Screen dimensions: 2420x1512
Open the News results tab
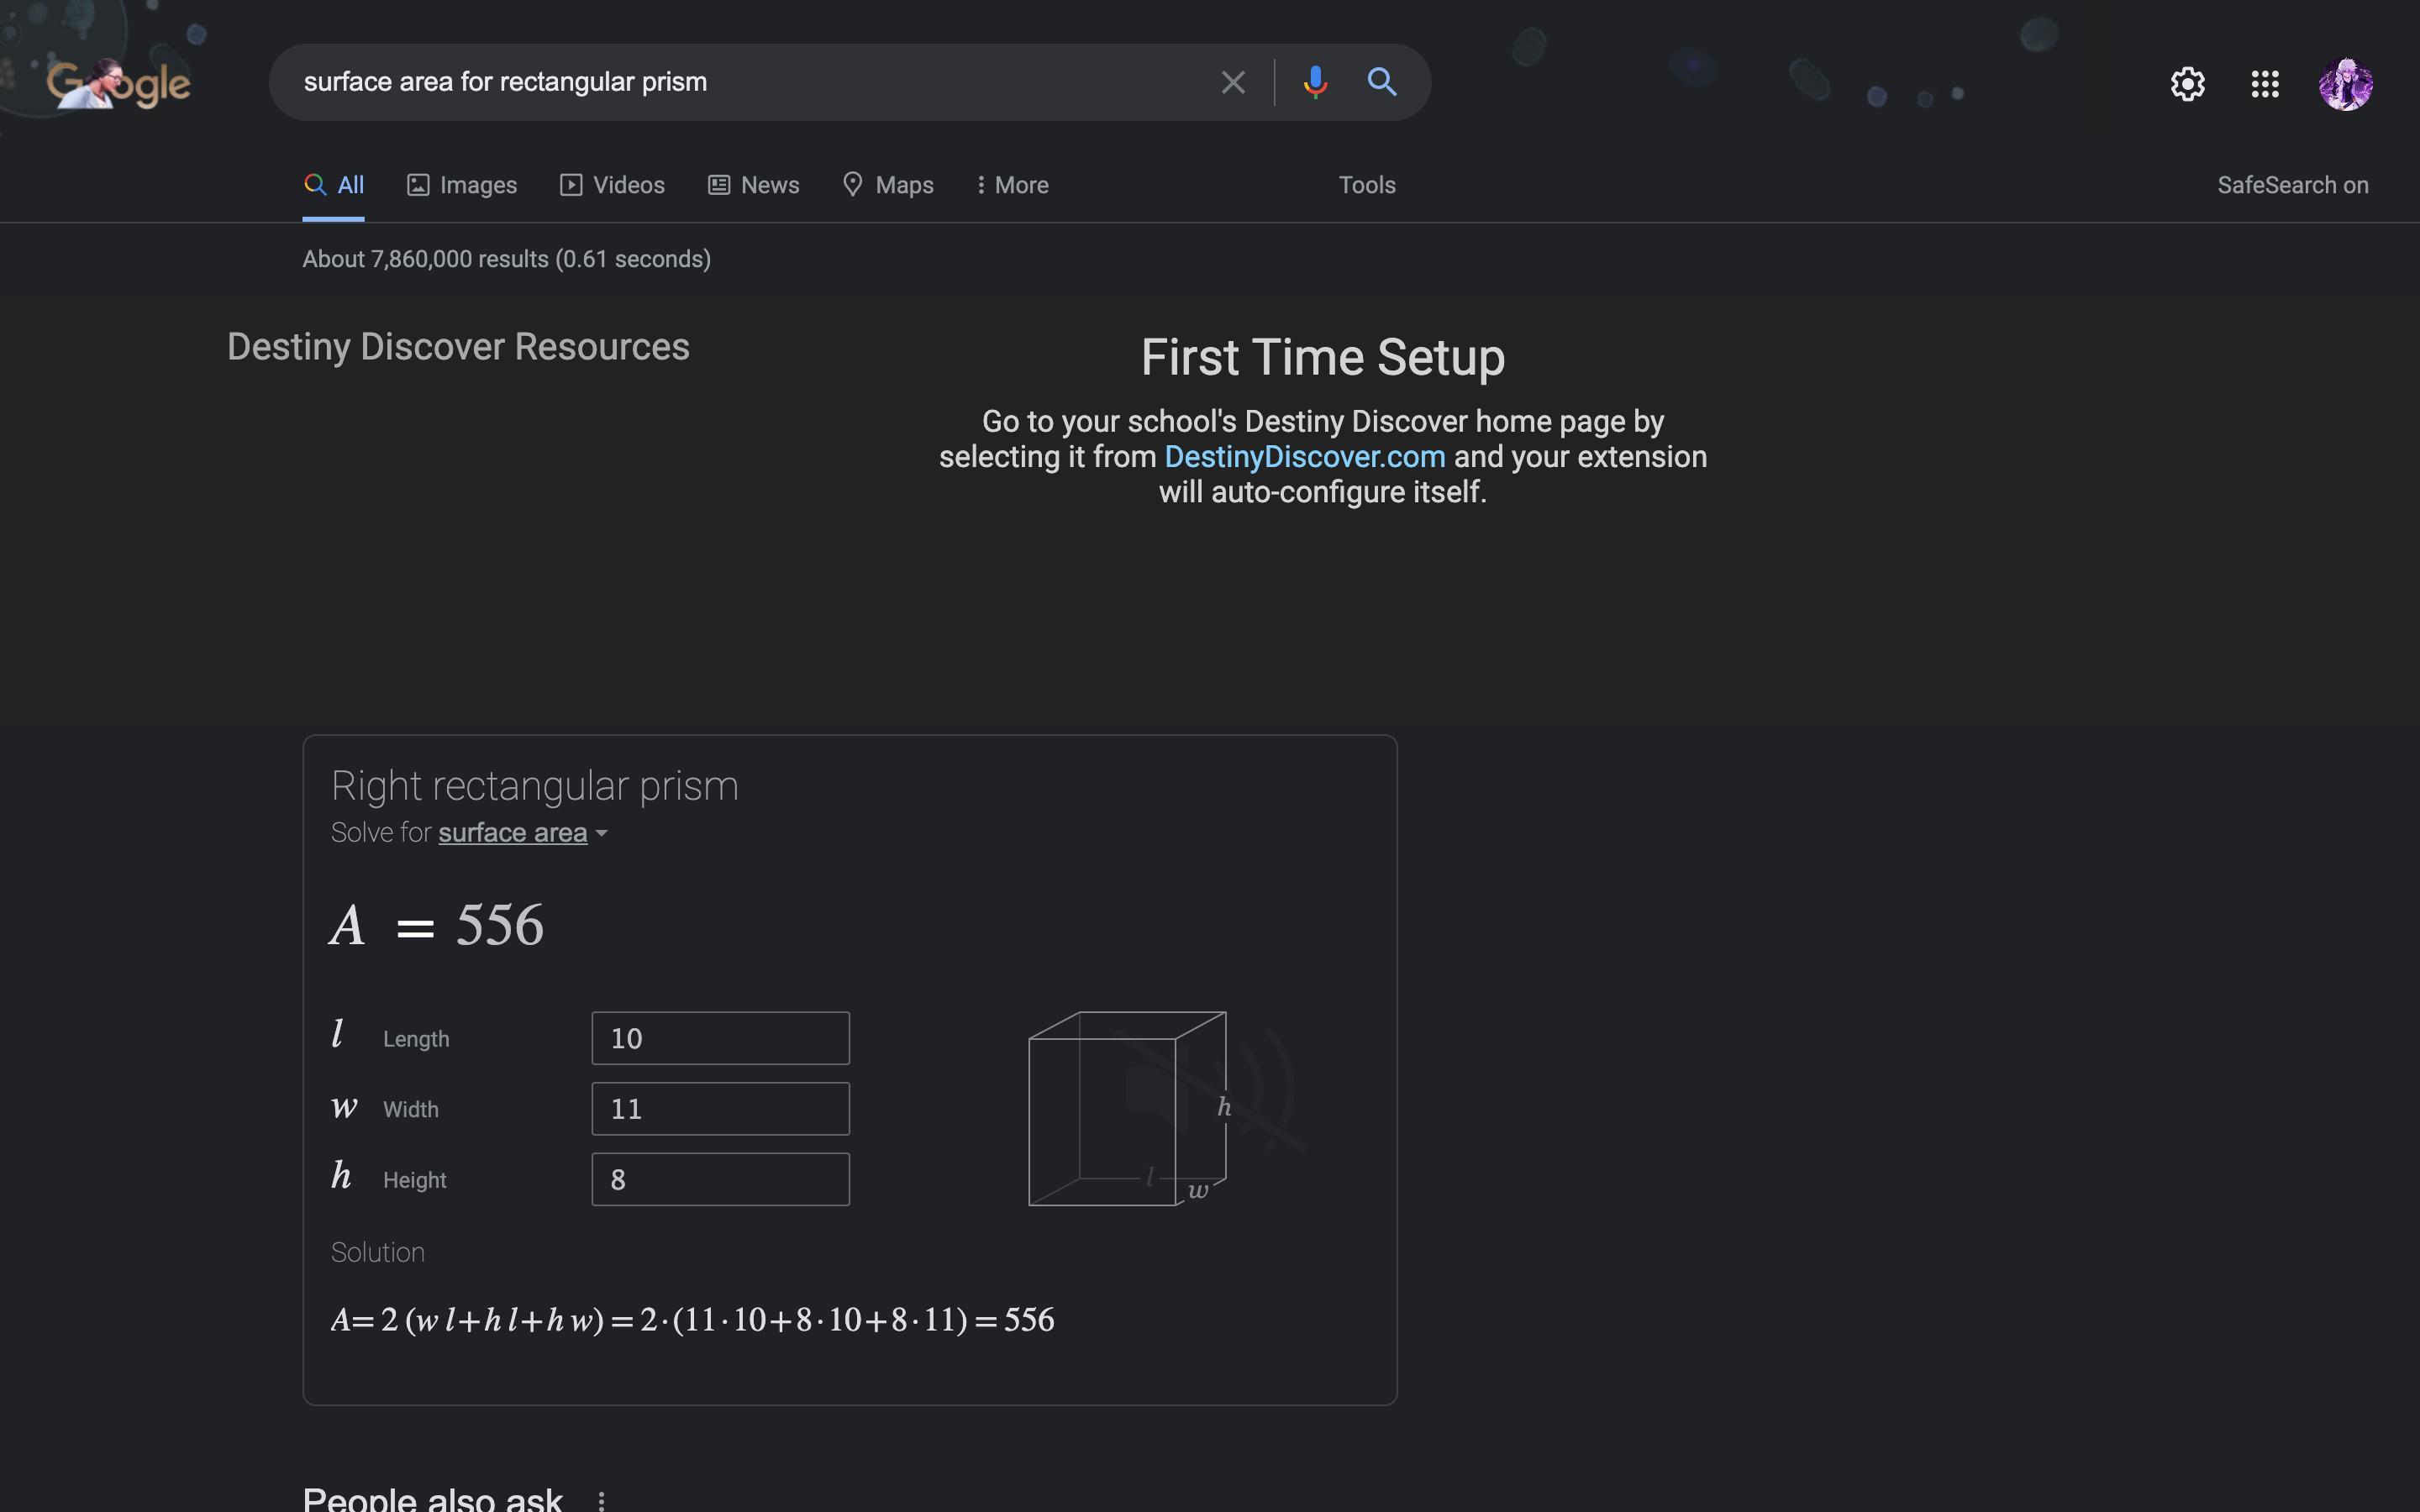tap(754, 185)
